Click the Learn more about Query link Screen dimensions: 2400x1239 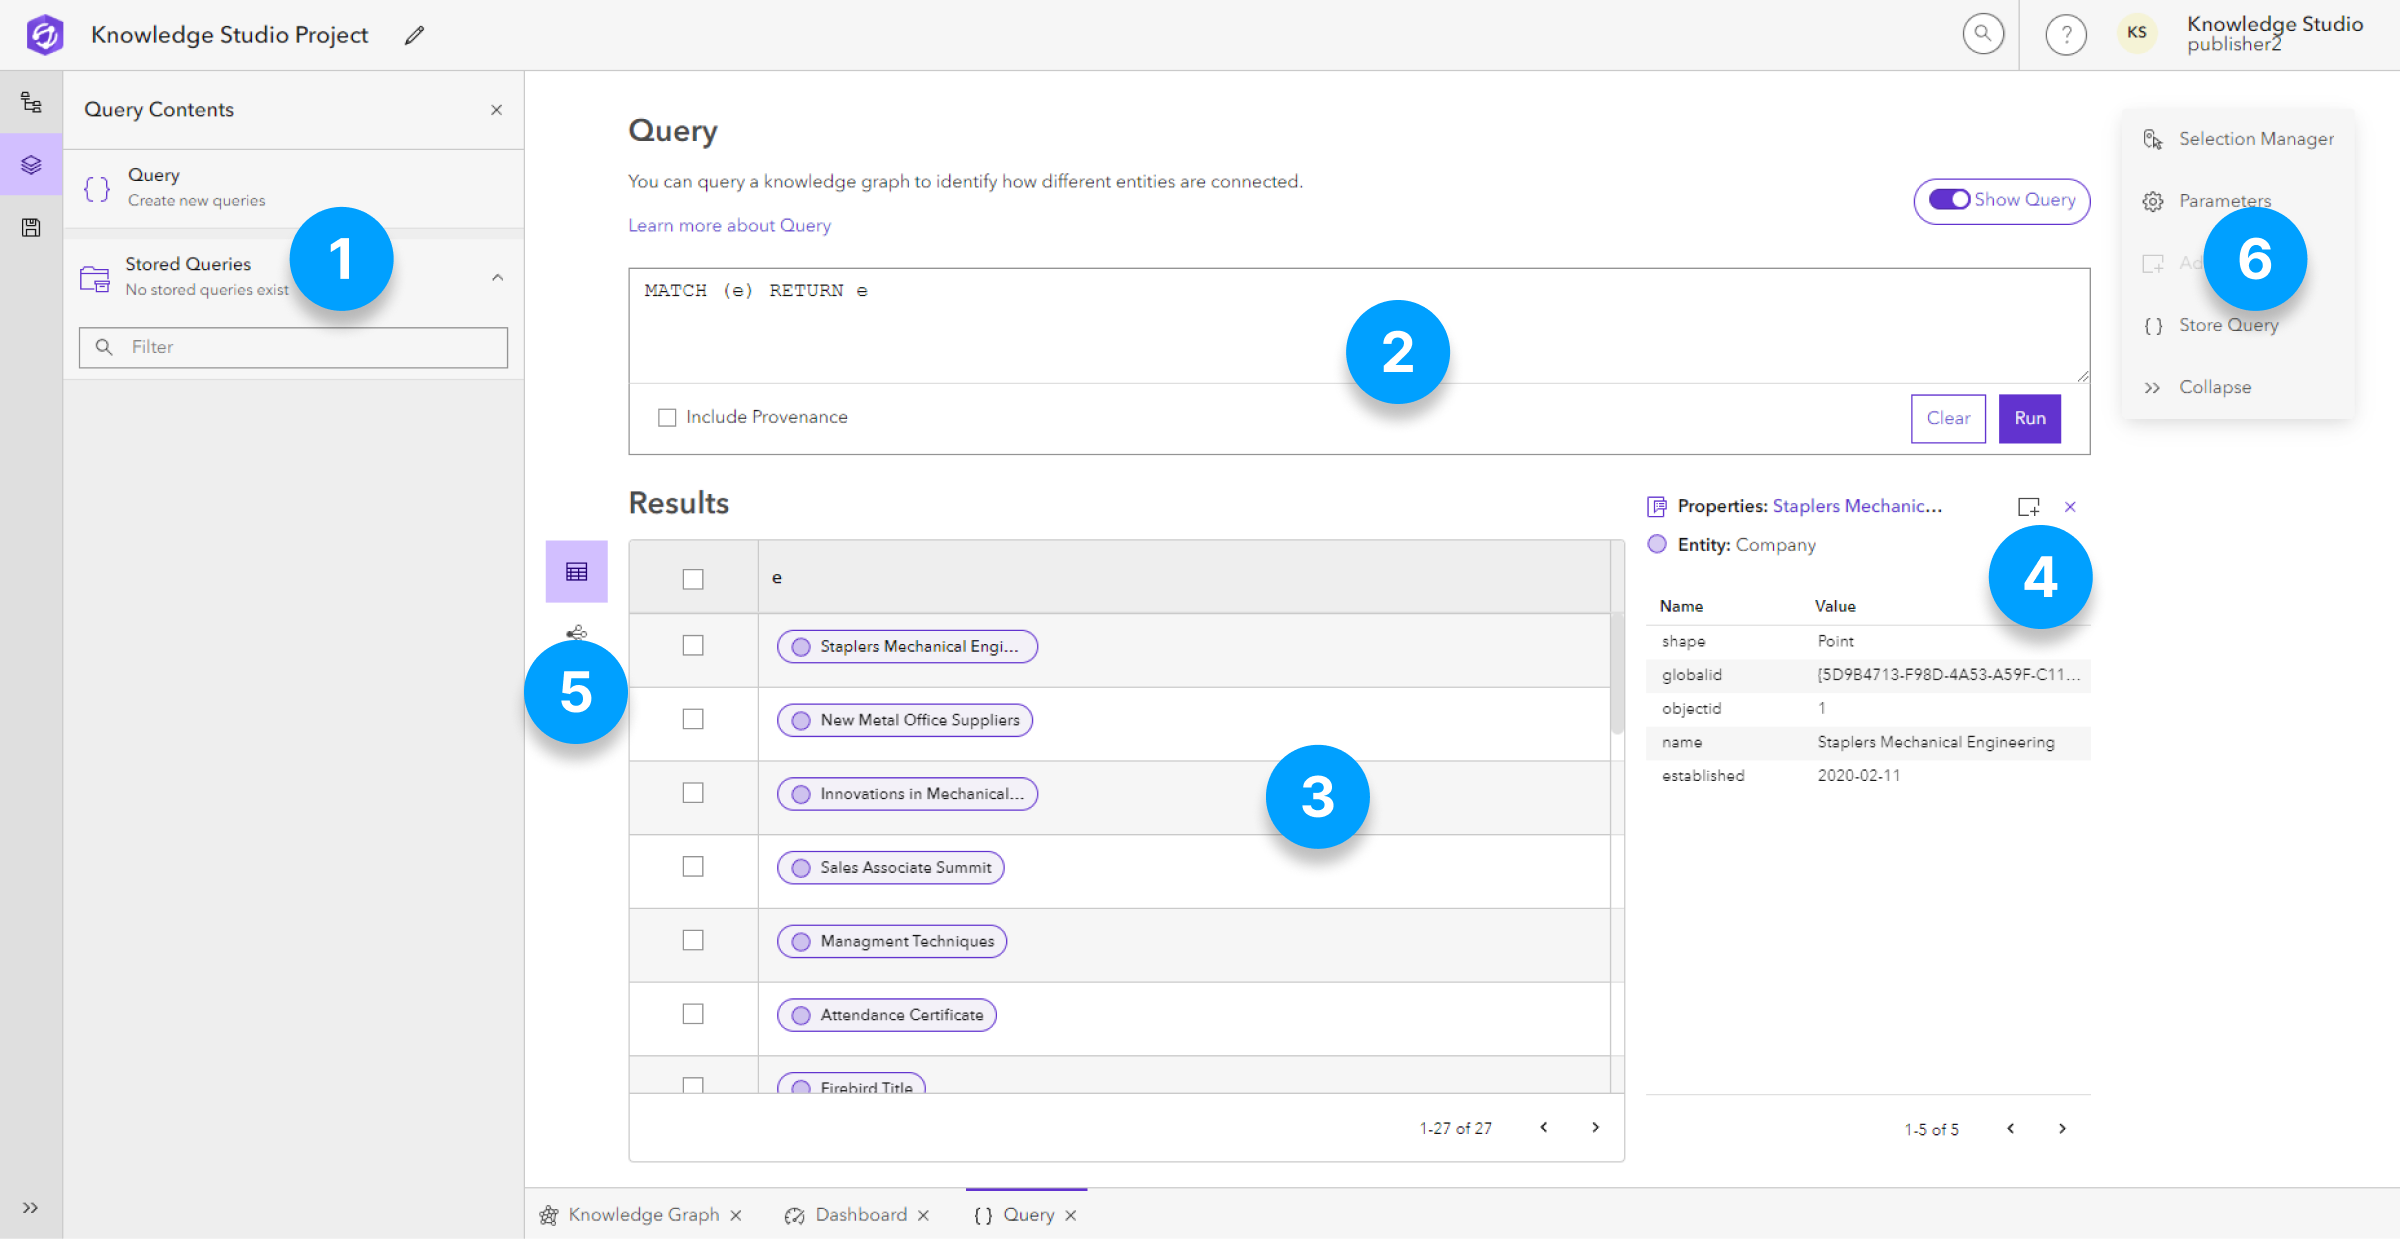tap(728, 224)
